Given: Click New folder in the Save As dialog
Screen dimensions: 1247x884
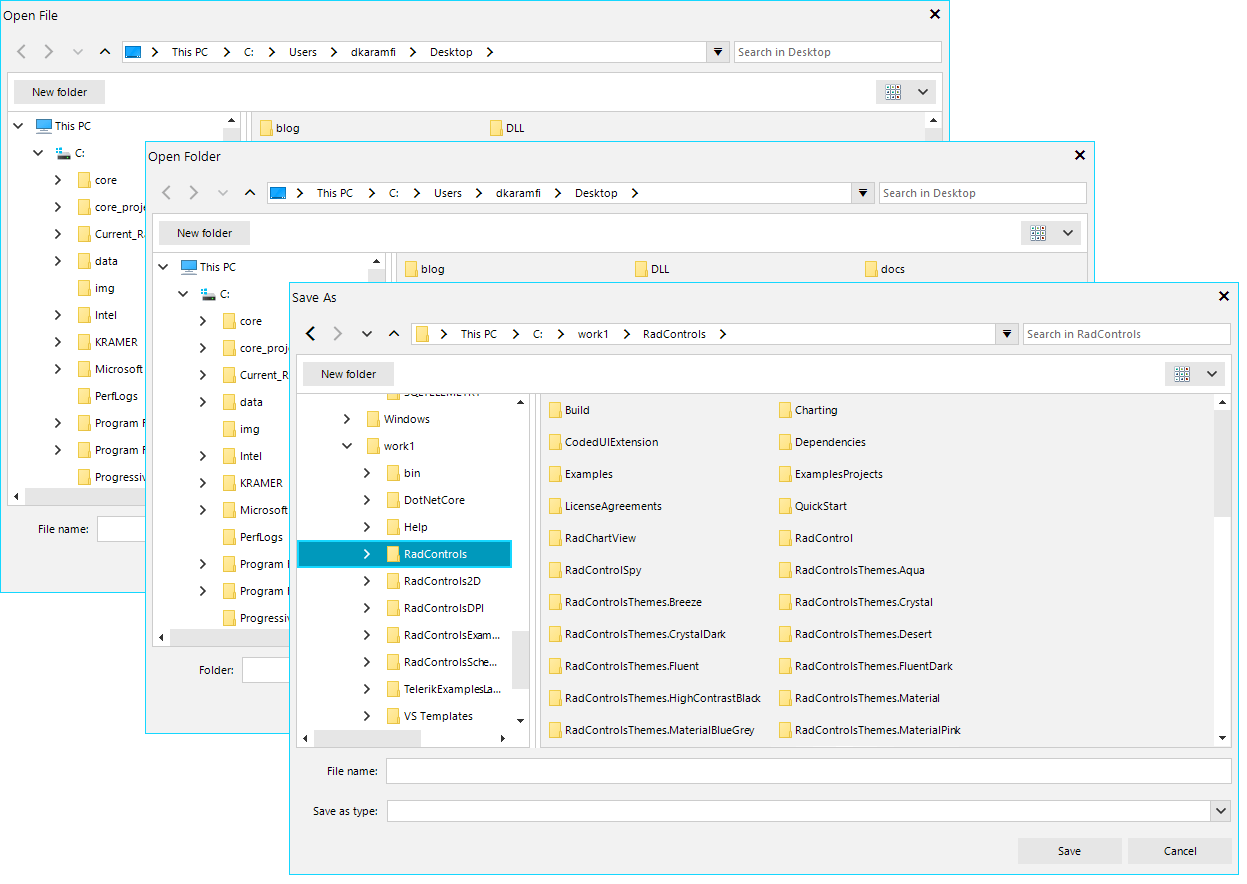Looking at the screenshot, I should pos(347,373).
